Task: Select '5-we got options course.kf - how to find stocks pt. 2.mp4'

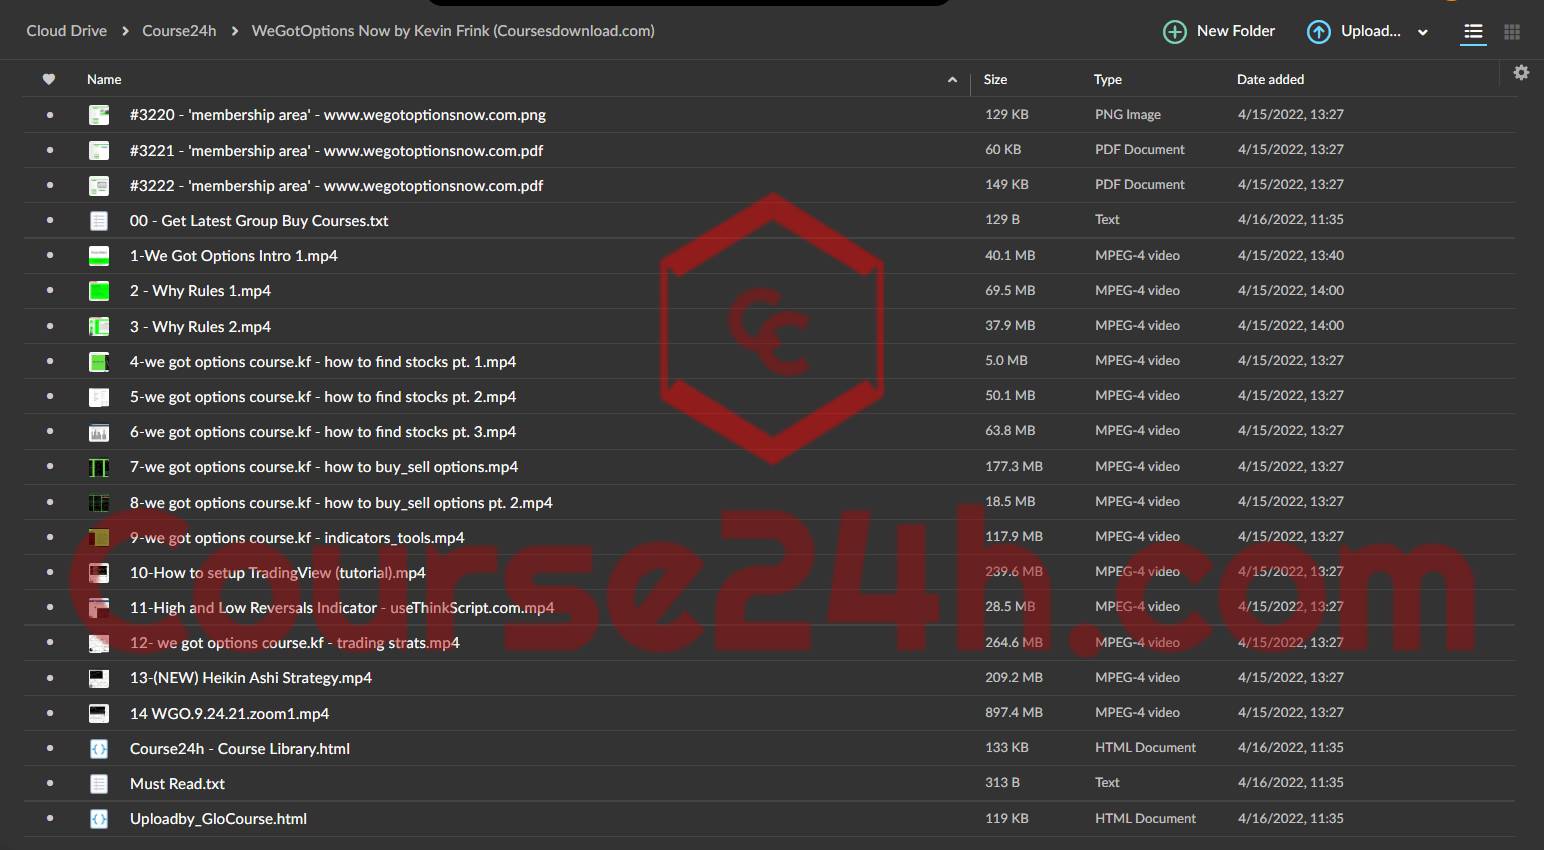Action: [323, 397]
